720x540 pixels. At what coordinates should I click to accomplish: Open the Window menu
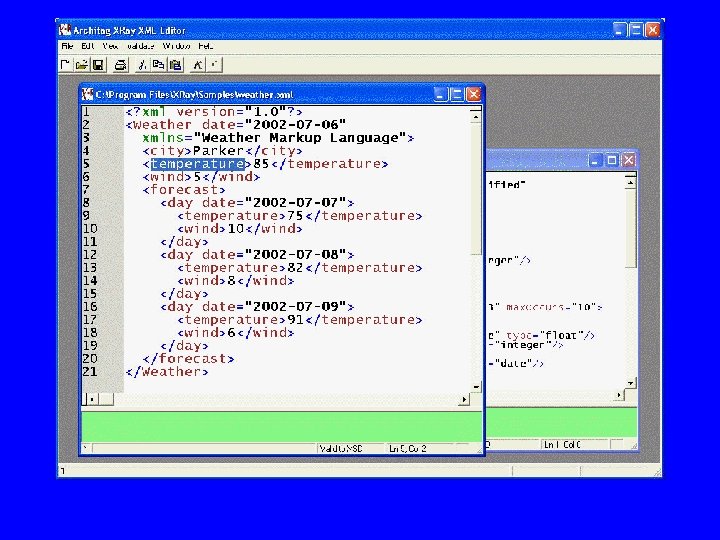click(176, 46)
